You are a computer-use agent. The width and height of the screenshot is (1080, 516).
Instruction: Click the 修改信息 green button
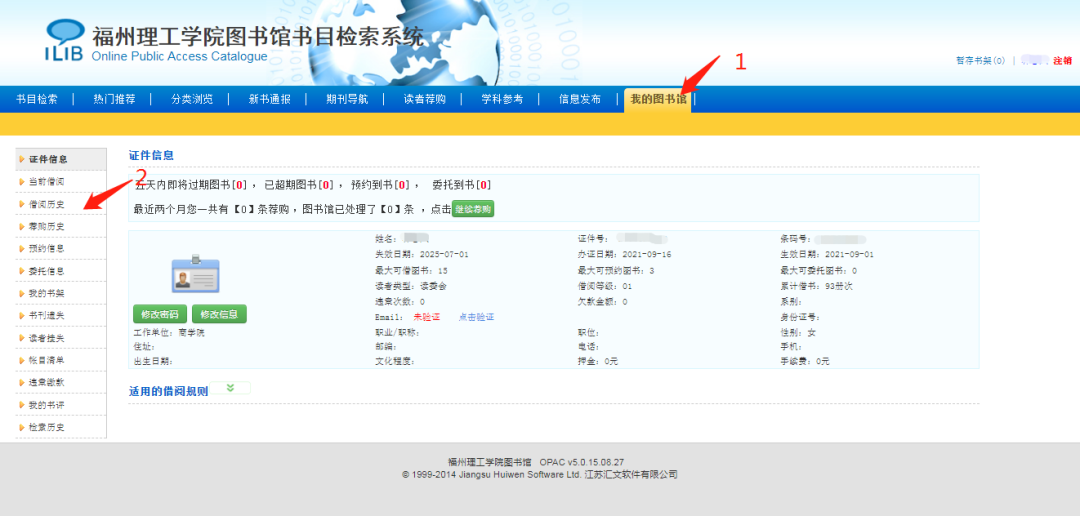[219, 314]
